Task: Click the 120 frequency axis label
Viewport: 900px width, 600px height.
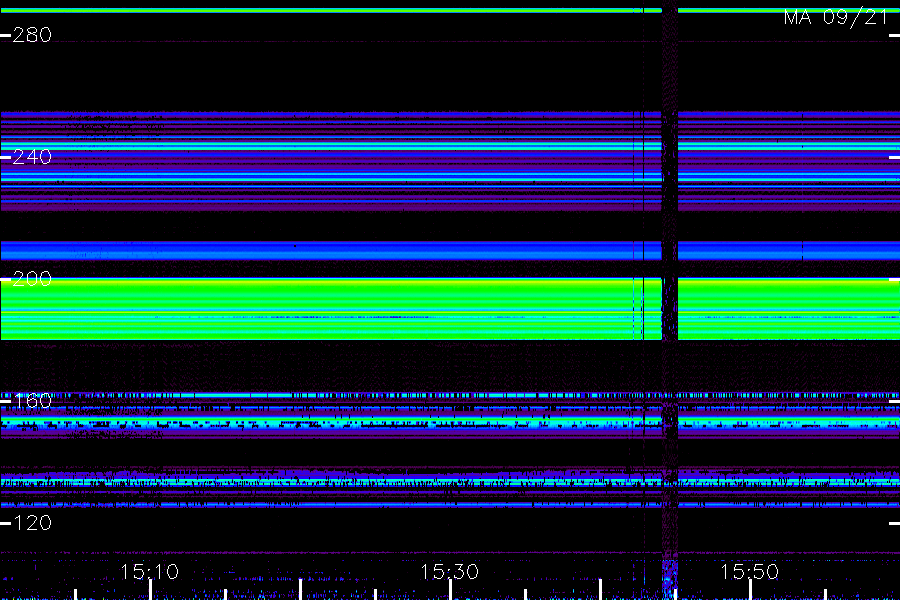Action: pyautogui.click(x=32, y=523)
